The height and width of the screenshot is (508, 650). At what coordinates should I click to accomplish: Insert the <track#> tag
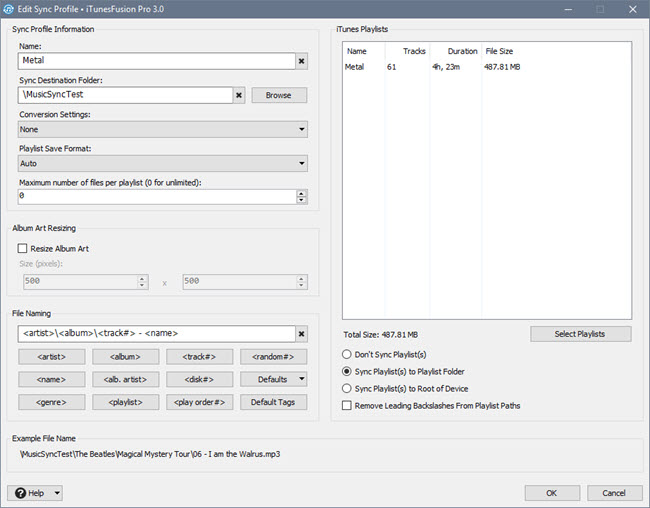[x=199, y=357]
